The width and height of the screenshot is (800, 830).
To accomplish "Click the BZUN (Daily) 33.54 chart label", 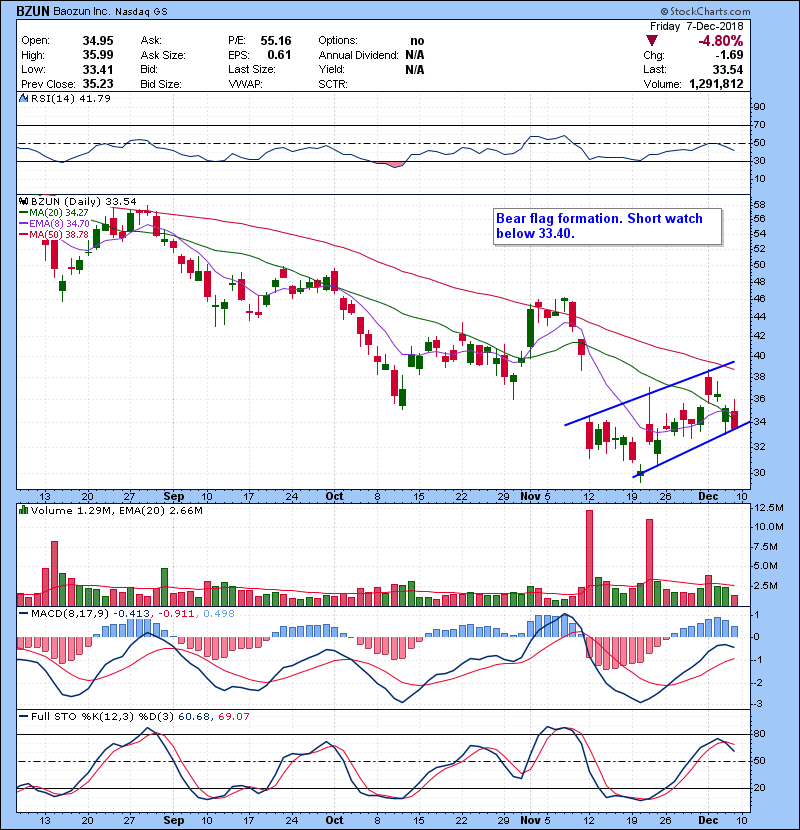I will (x=84, y=201).
